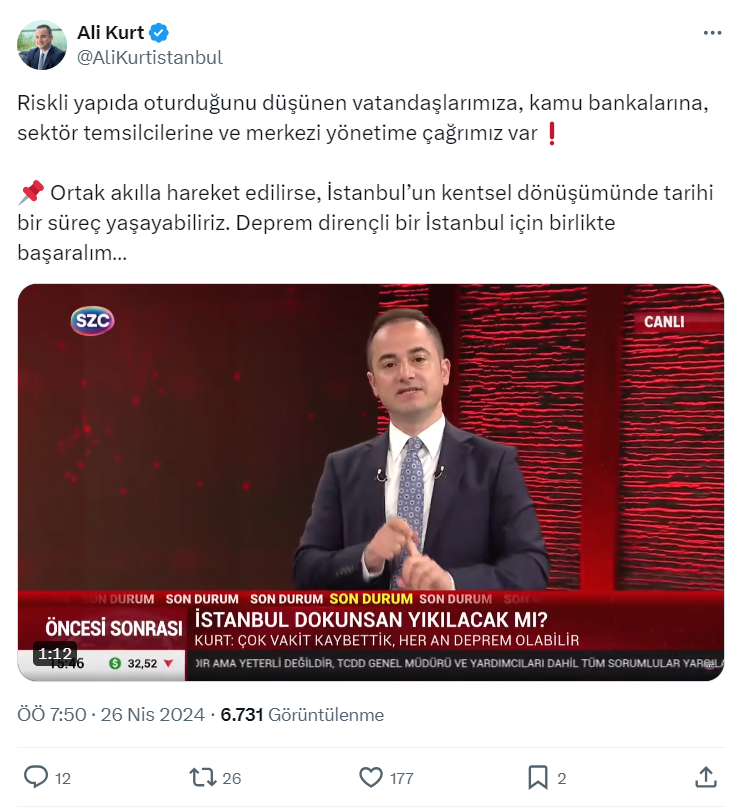Click the 1:12 video duration badge
Screen dimensions: 739x807
(55, 654)
